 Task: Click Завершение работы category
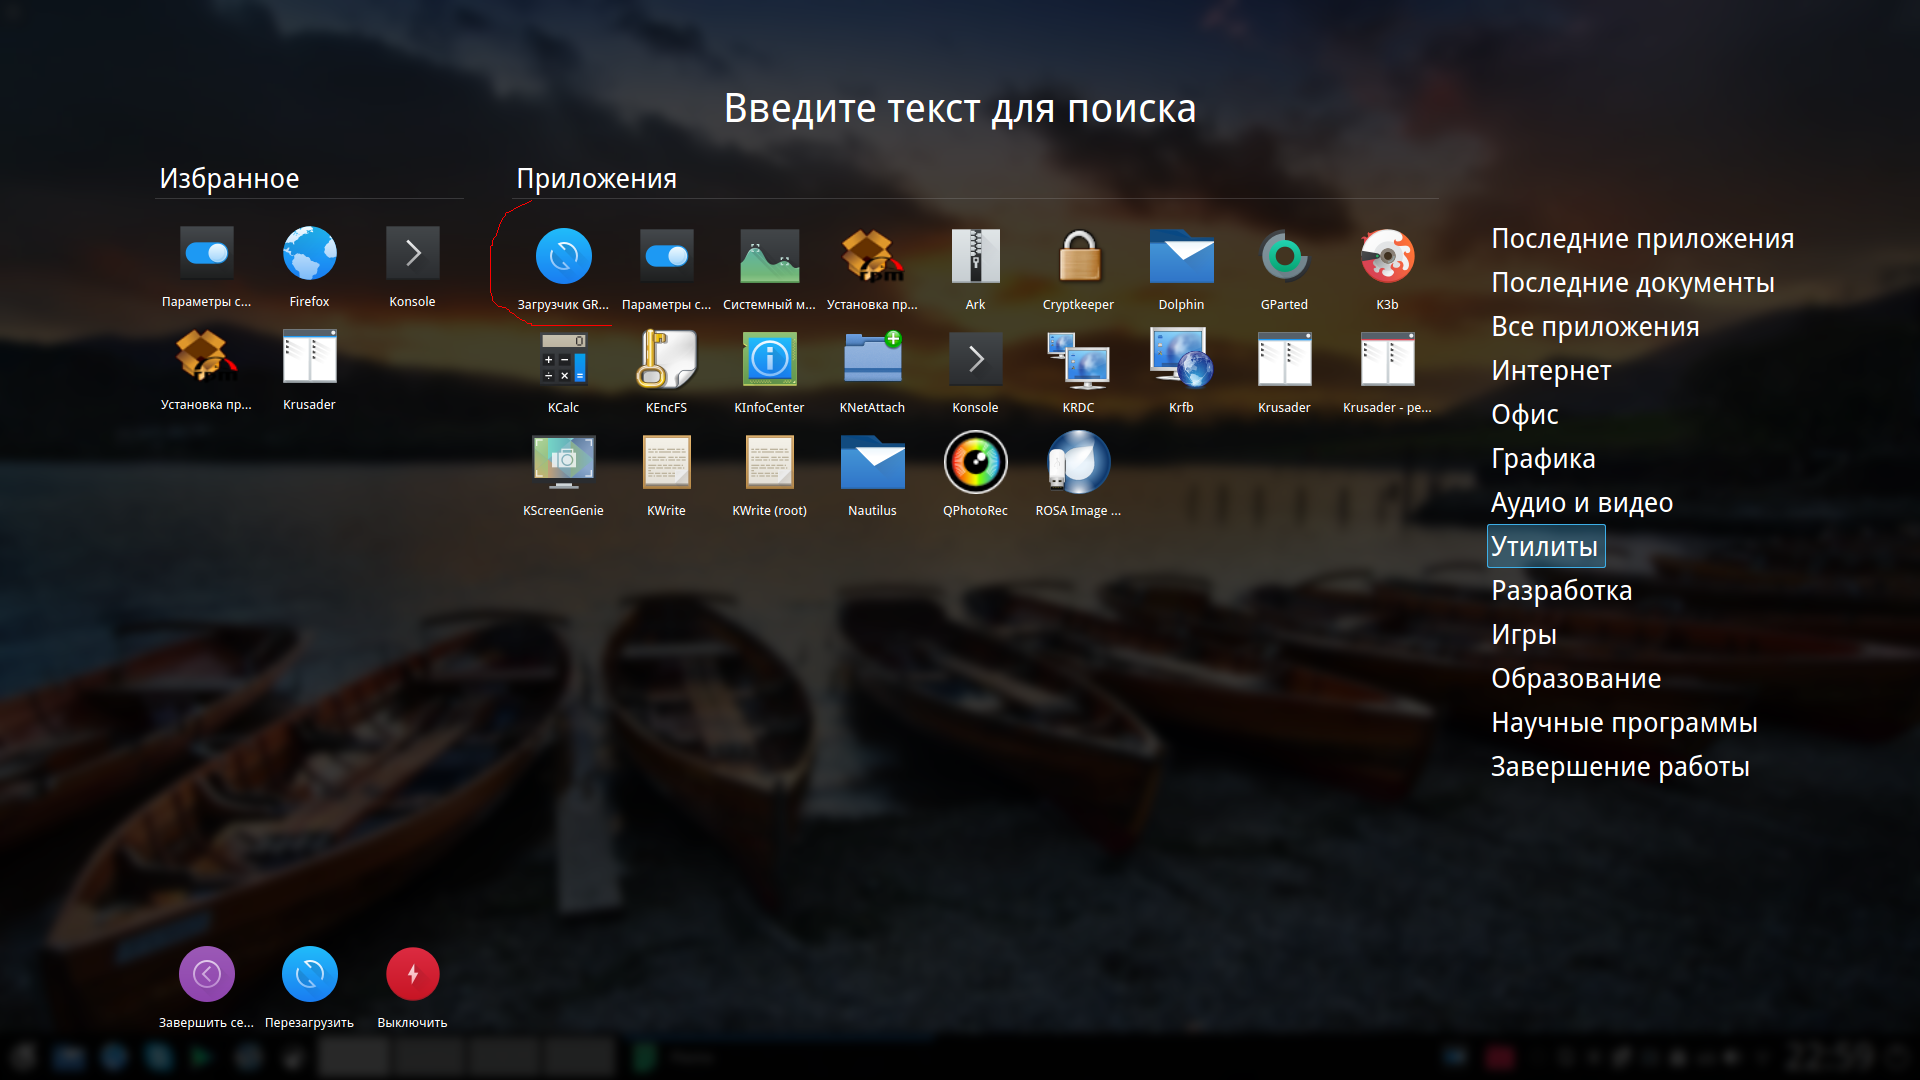1619,767
